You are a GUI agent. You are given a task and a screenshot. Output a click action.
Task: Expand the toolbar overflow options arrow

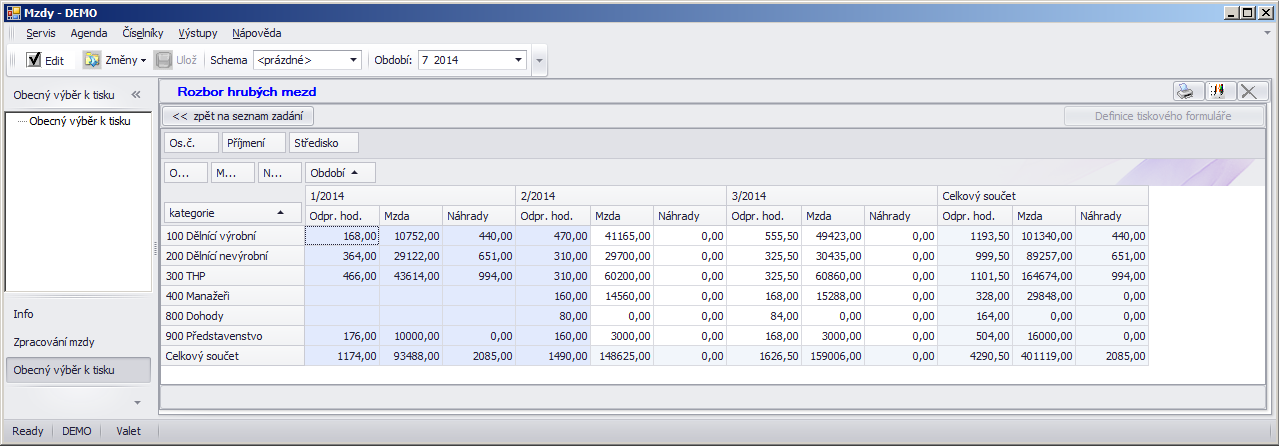point(540,61)
